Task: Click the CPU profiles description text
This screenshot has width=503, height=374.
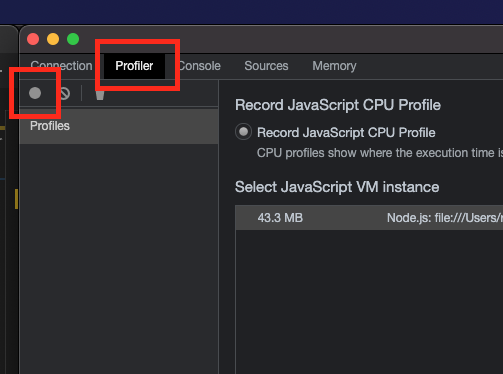Action: click(x=380, y=153)
